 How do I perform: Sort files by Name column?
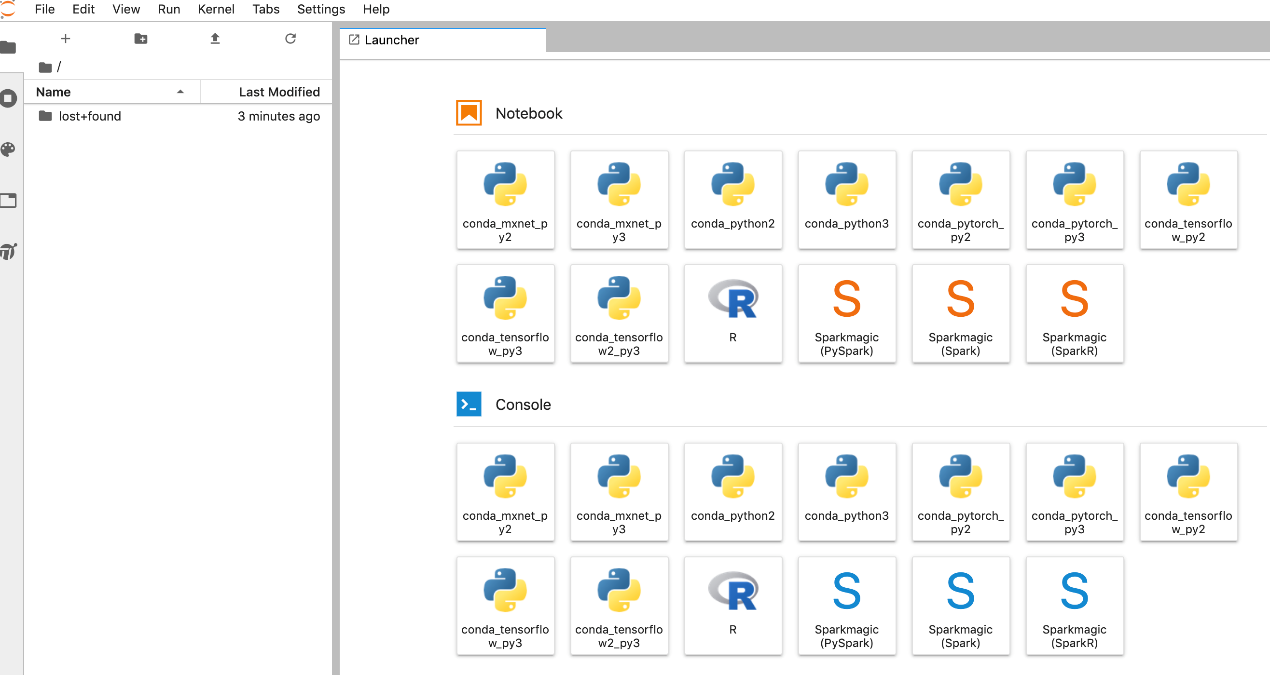click(x=54, y=92)
